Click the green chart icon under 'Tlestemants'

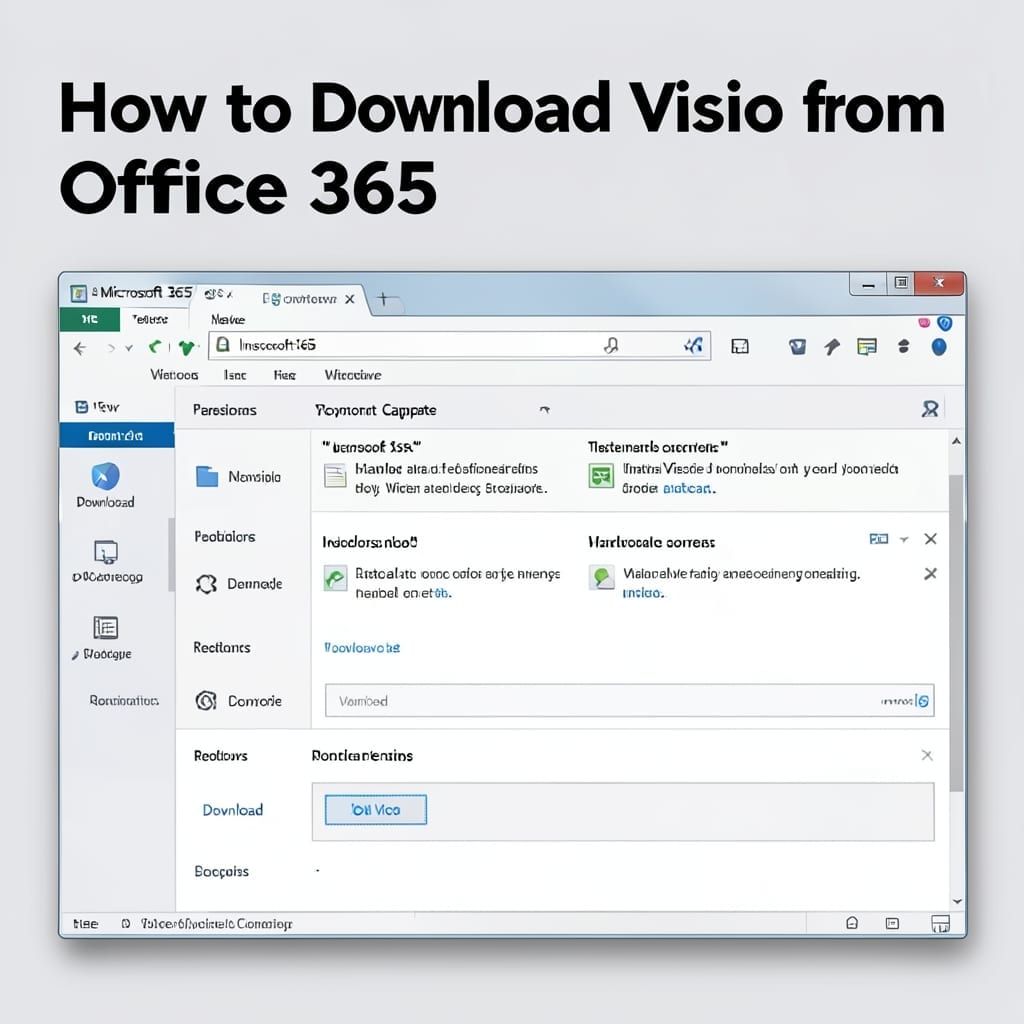pos(601,475)
